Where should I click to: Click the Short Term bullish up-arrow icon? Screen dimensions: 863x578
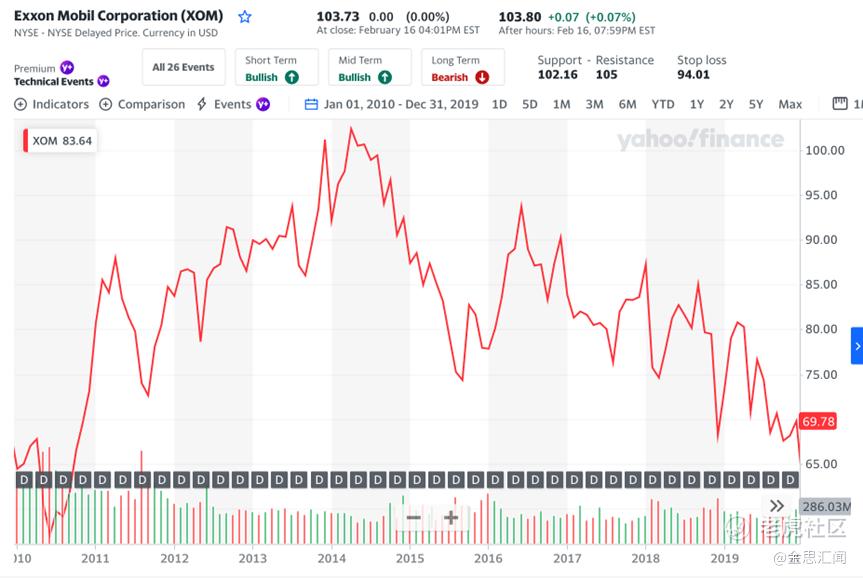click(292, 78)
